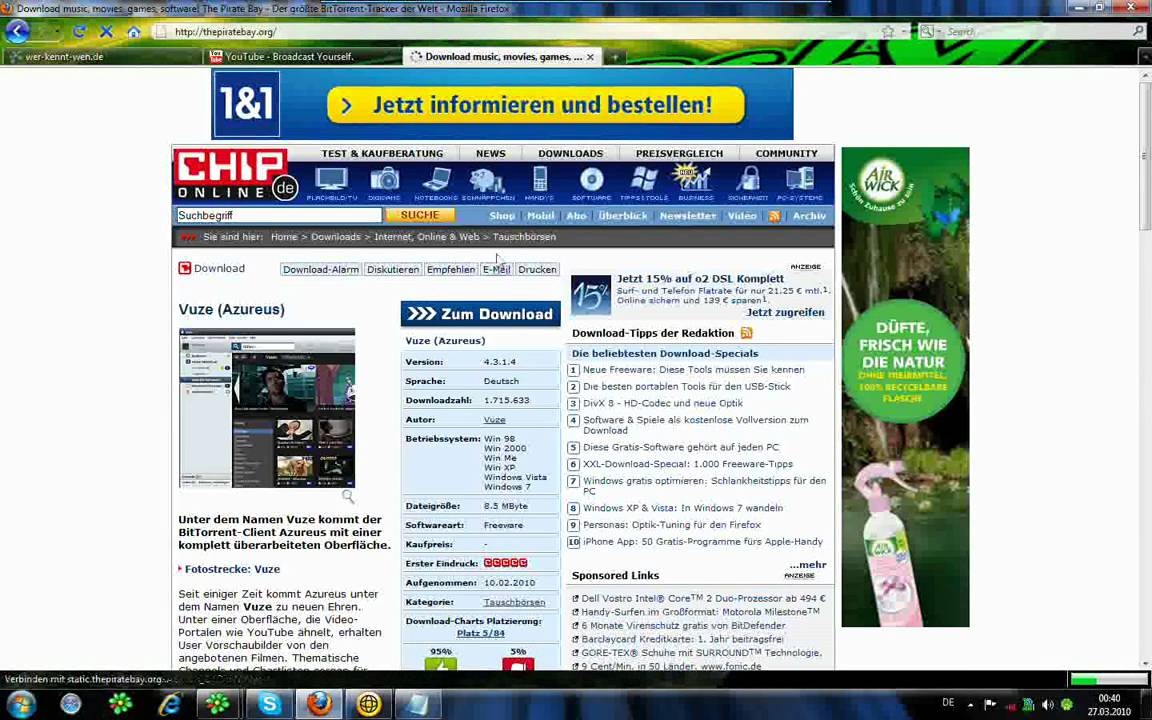Click the Platz 5/84 chart ranking link
Viewport: 1152px width, 720px height.
tap(480, 633)
